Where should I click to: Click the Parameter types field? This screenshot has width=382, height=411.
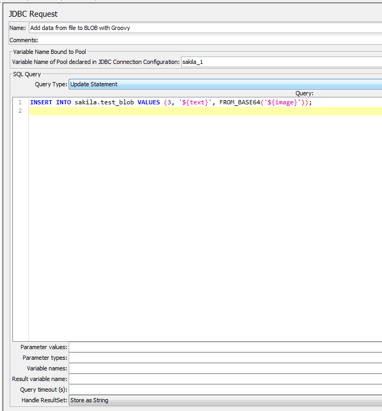click(226, 358)
